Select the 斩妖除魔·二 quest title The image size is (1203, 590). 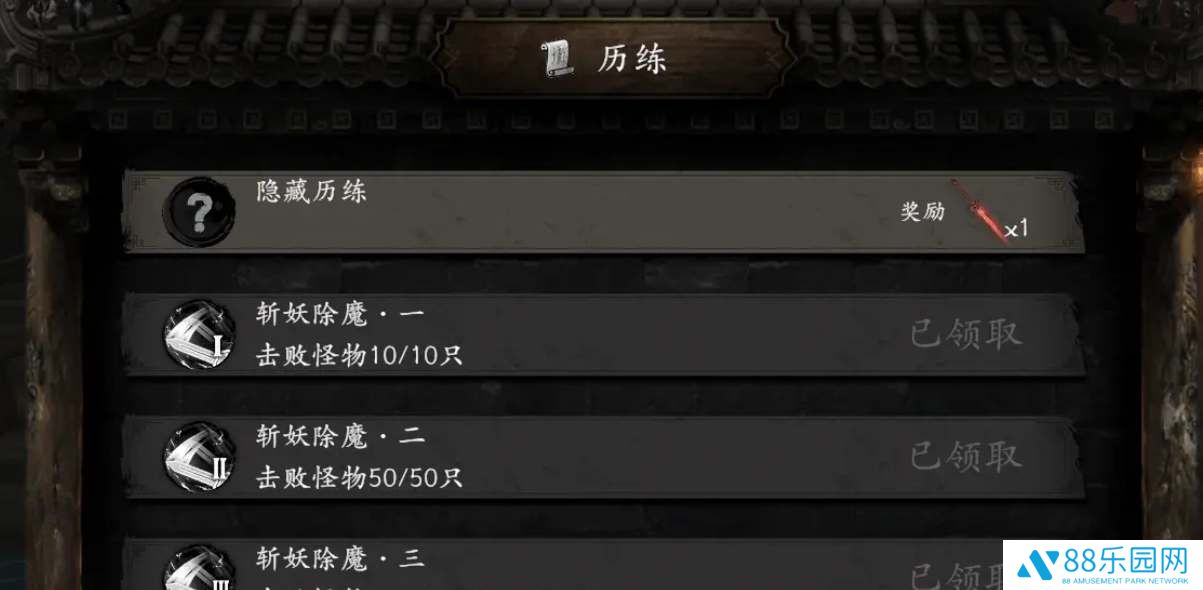(340, 436)
